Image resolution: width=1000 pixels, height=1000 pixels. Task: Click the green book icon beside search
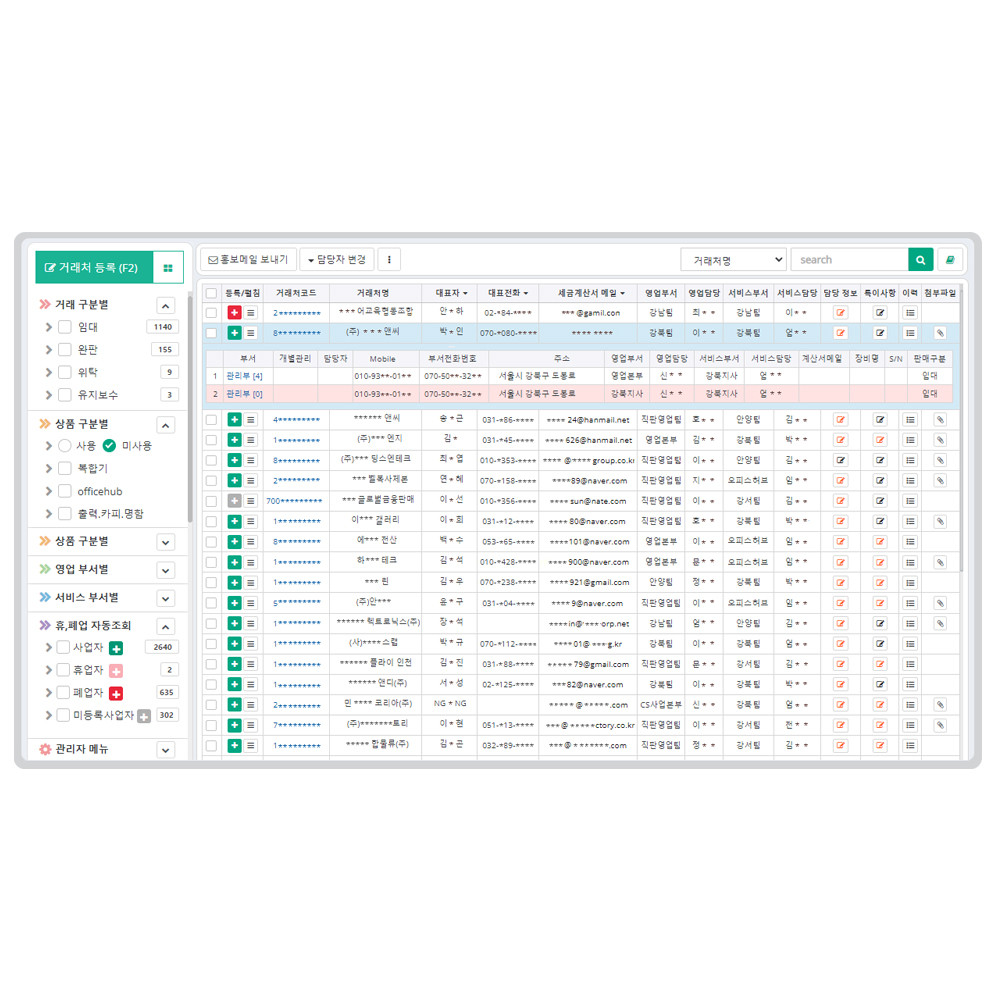(950, 260)
